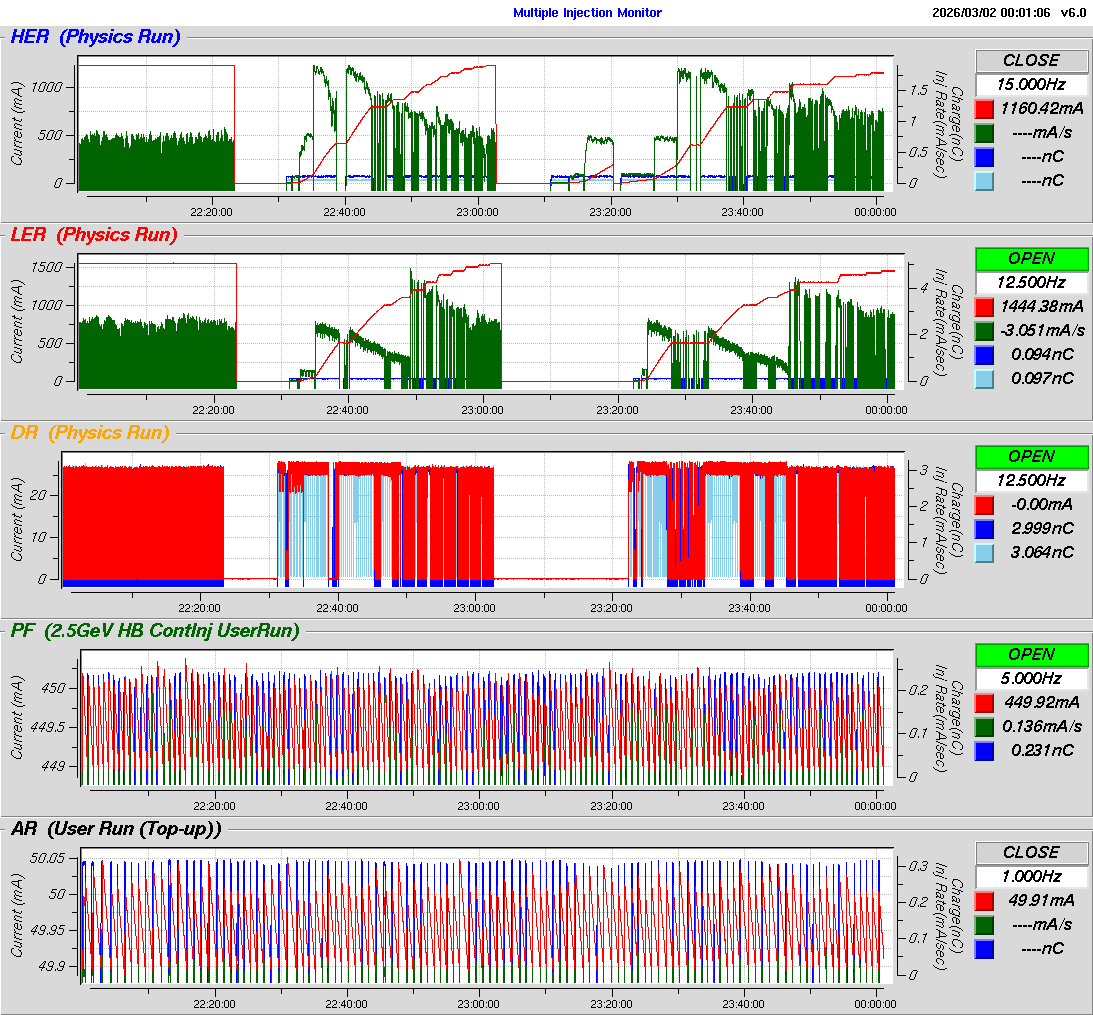Click the HER 15.000Hz frequency field

(x=1031, y=84)
